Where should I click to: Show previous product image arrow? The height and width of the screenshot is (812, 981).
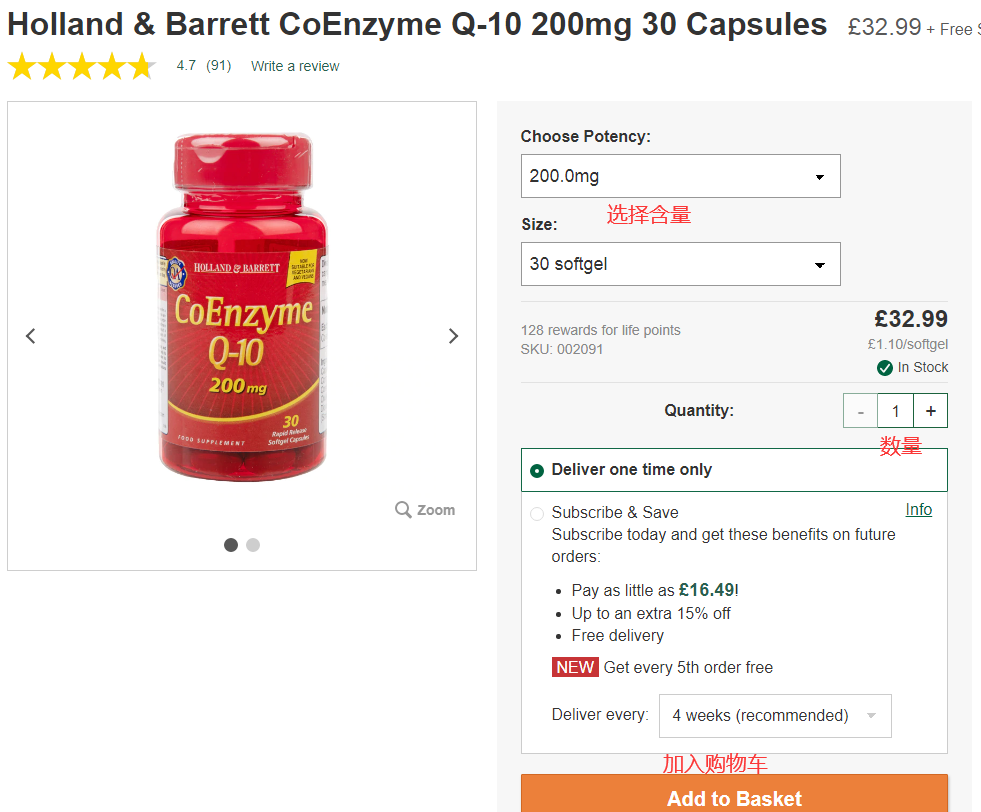(x=31, y=336)
